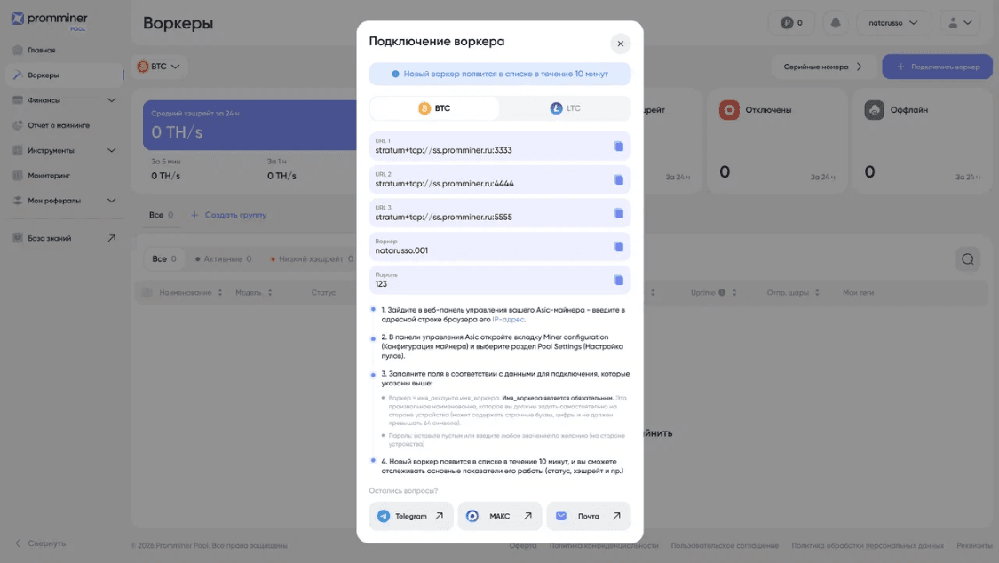Screen dimensions: 999x563
Task: Expand Финансы sidebar section
Action: (x=64, y=100)
